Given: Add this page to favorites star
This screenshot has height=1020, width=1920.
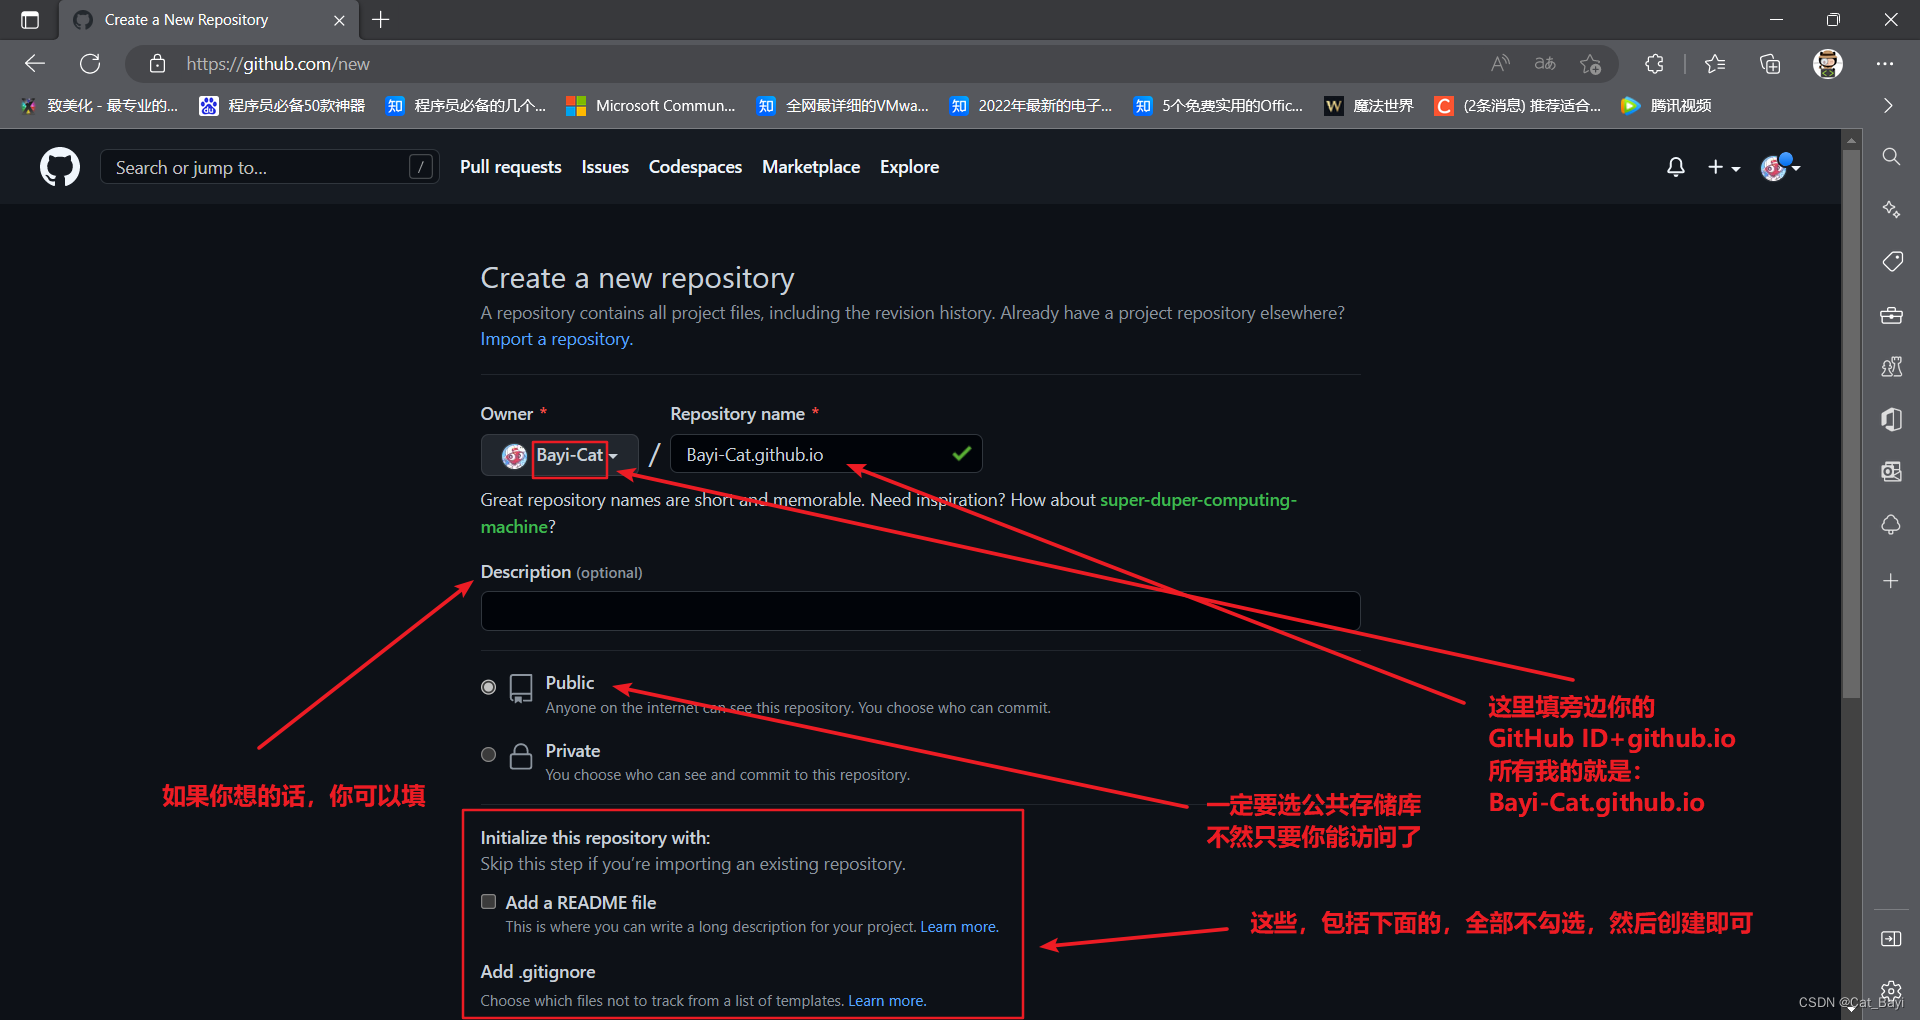Looking at the screenshot, I should pyautogui.click(x=1591, y=64).
